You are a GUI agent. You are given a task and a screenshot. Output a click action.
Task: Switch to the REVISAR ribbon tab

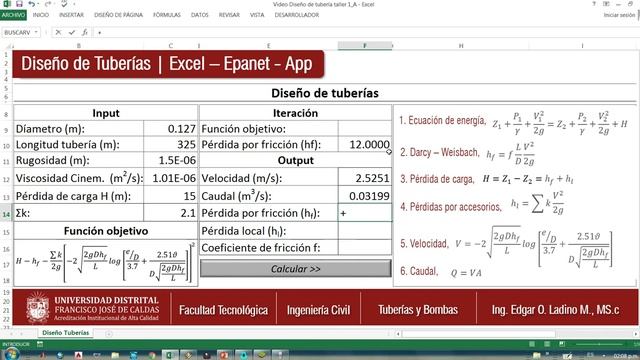(x=229, y=15)
